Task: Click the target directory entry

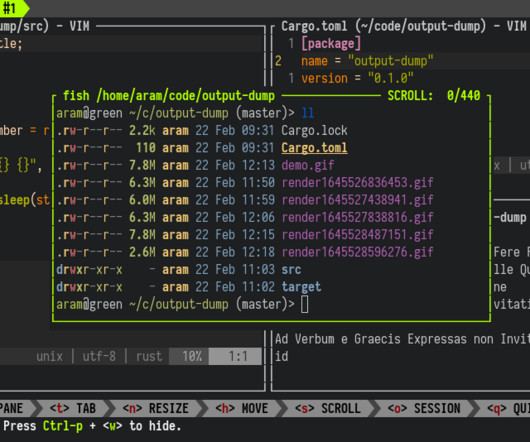Action: tap(301, 287)
